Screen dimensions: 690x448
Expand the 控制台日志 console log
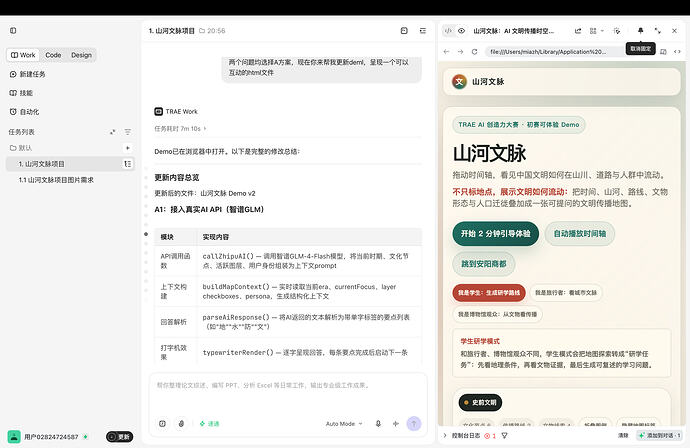[x=462, y=436]
